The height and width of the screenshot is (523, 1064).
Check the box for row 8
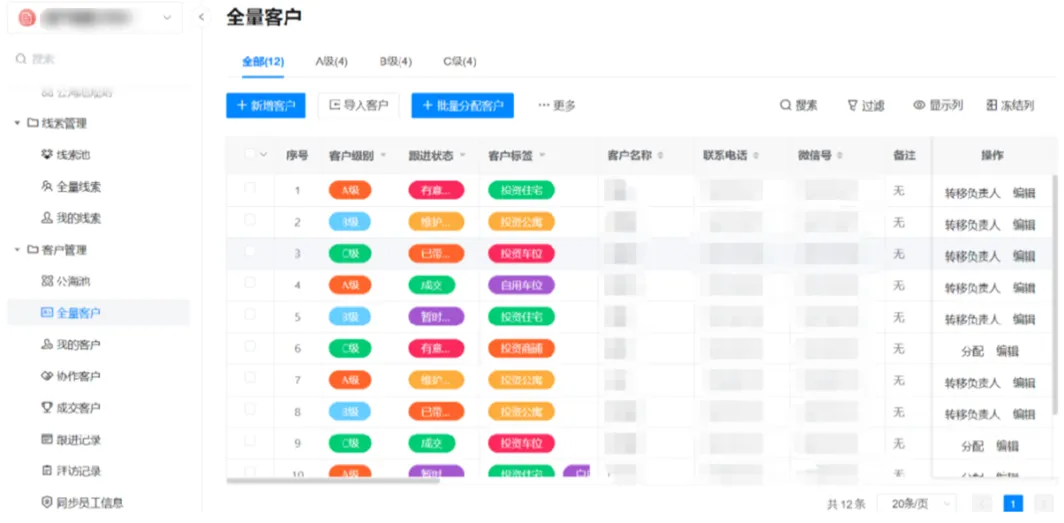(x=250, y=409)
